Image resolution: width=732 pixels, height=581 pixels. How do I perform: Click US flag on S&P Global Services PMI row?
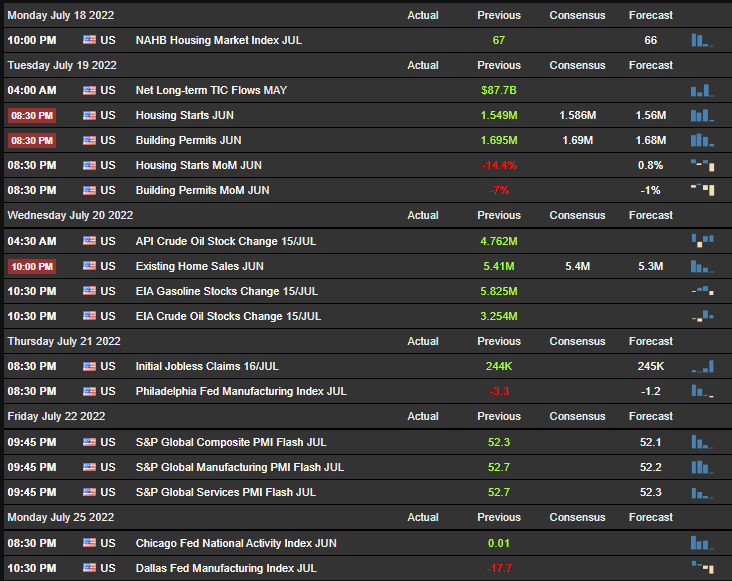pos(89,492)
